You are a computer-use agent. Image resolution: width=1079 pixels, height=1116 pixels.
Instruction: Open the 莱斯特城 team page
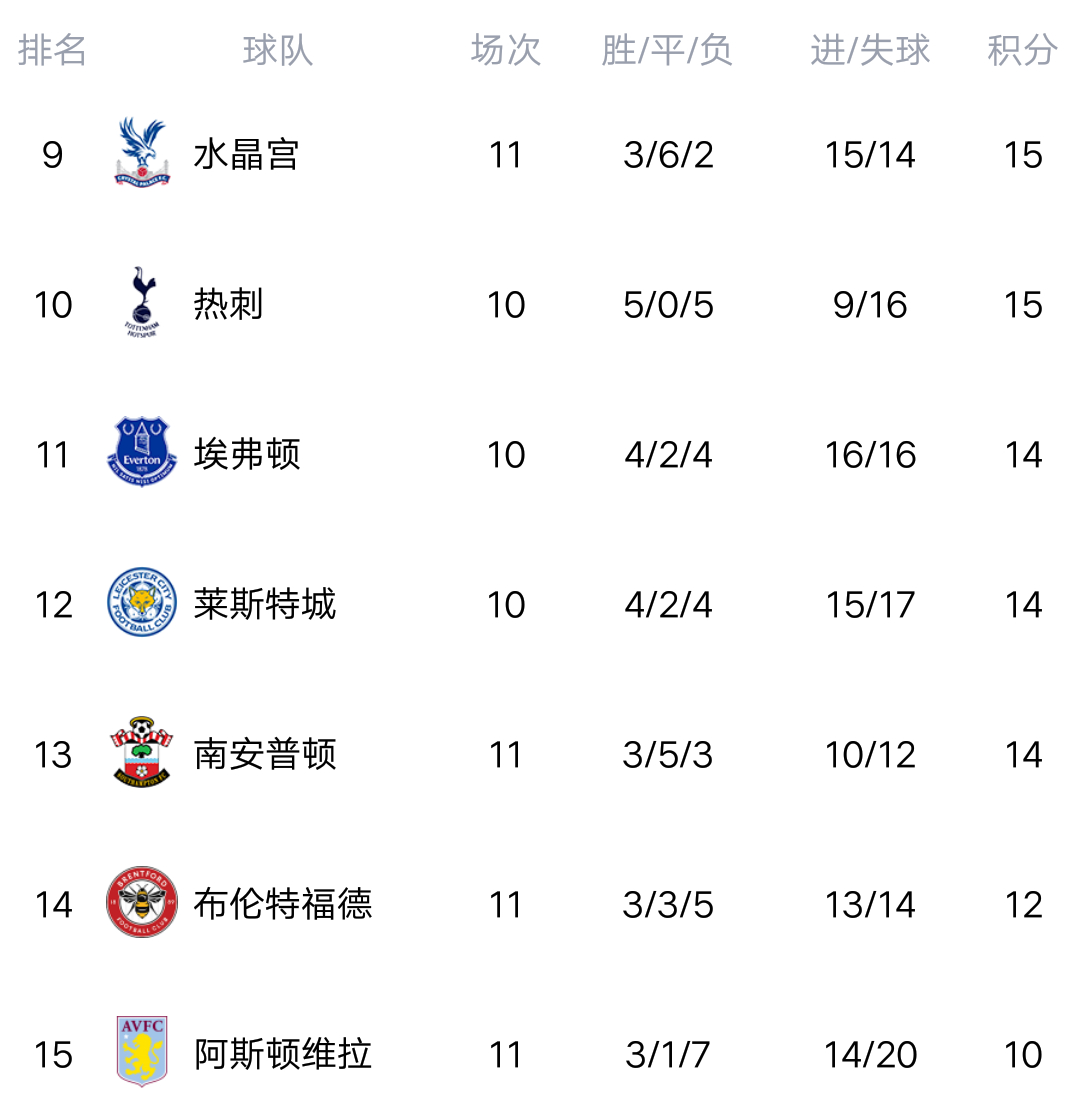[x=264, y=605]
